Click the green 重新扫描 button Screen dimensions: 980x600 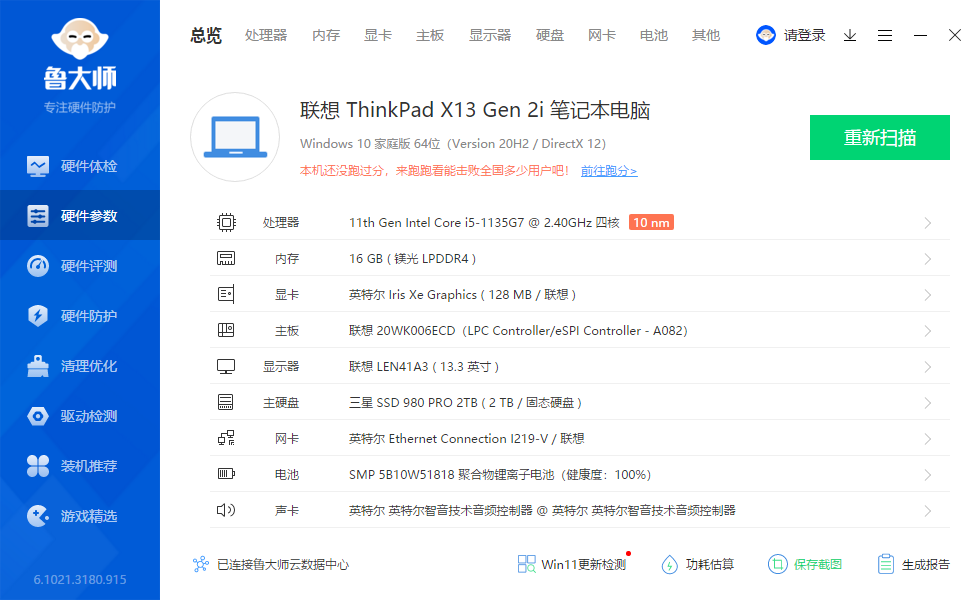tap(880, 138)
